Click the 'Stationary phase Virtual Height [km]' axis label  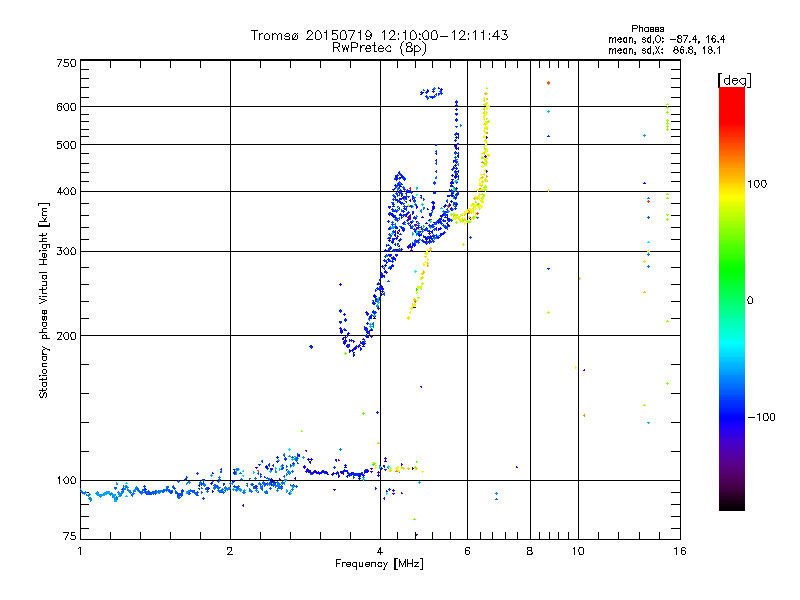[43, 301]
